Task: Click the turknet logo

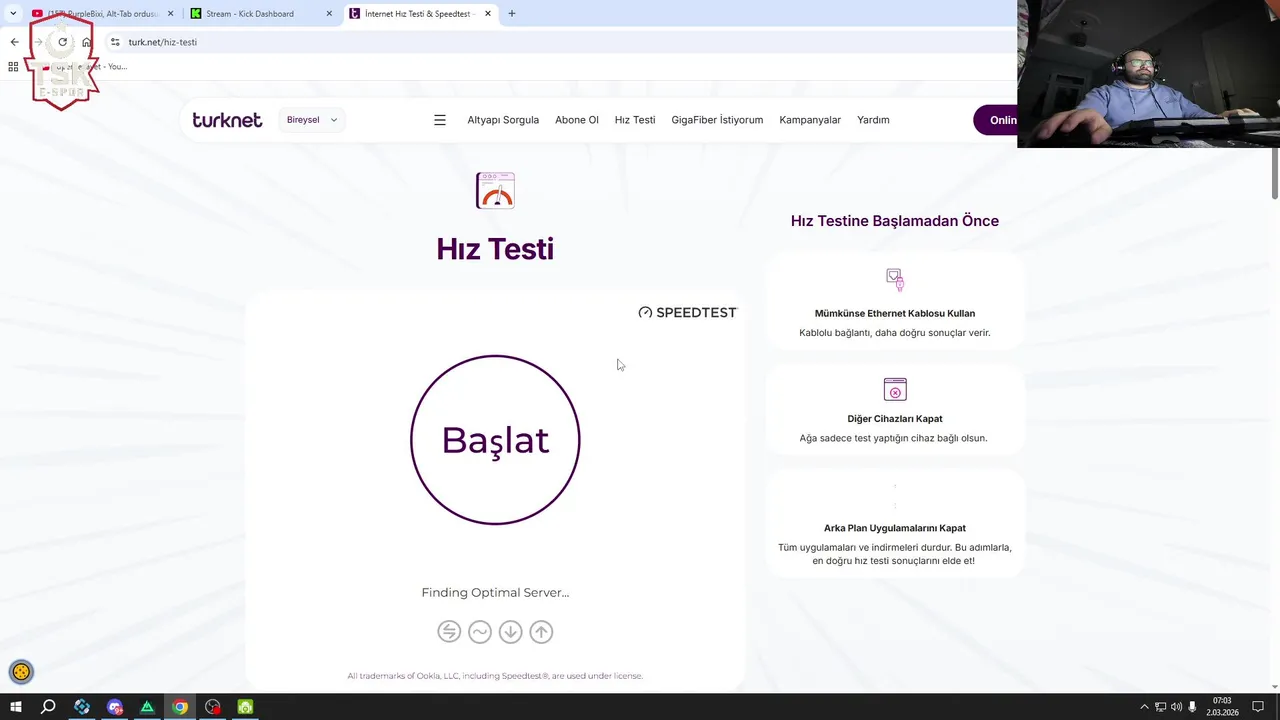Action: click(227, 120)
